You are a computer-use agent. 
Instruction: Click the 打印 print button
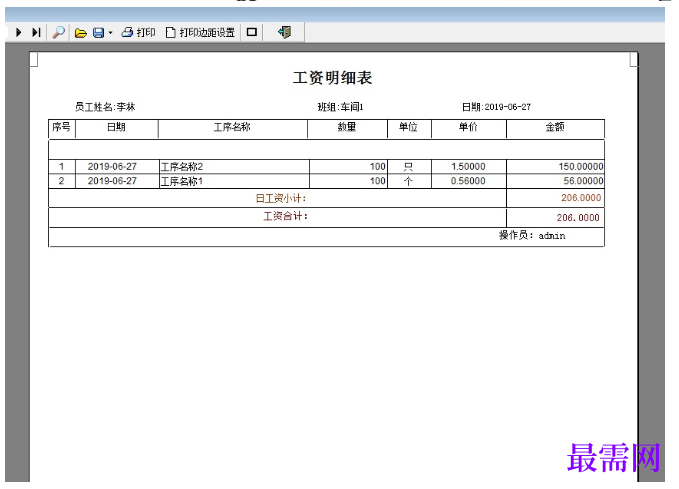pos(138,32)
